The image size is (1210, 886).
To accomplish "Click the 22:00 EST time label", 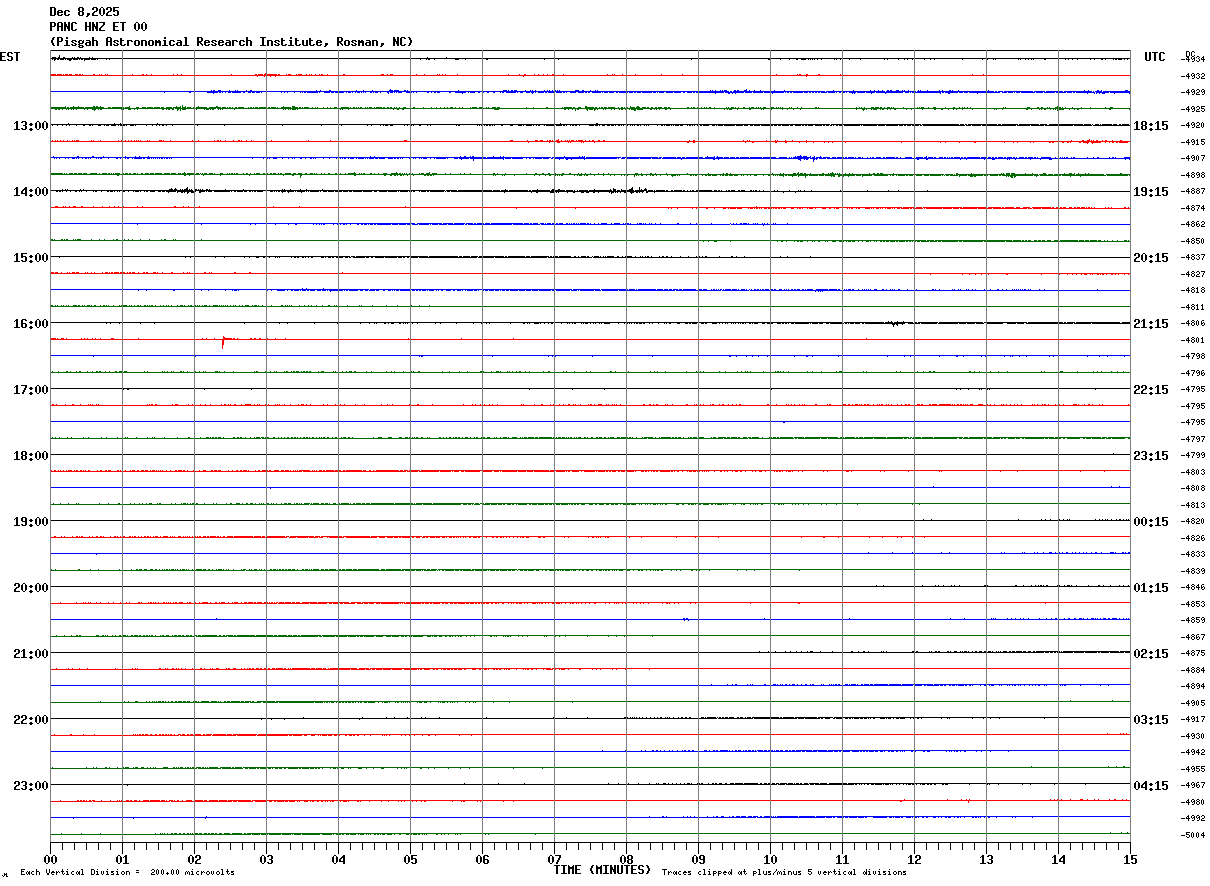I will 30,720.
